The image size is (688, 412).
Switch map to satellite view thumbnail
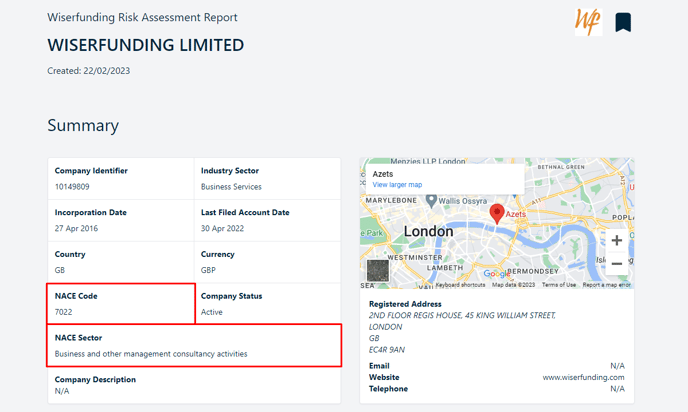[378, 271]
